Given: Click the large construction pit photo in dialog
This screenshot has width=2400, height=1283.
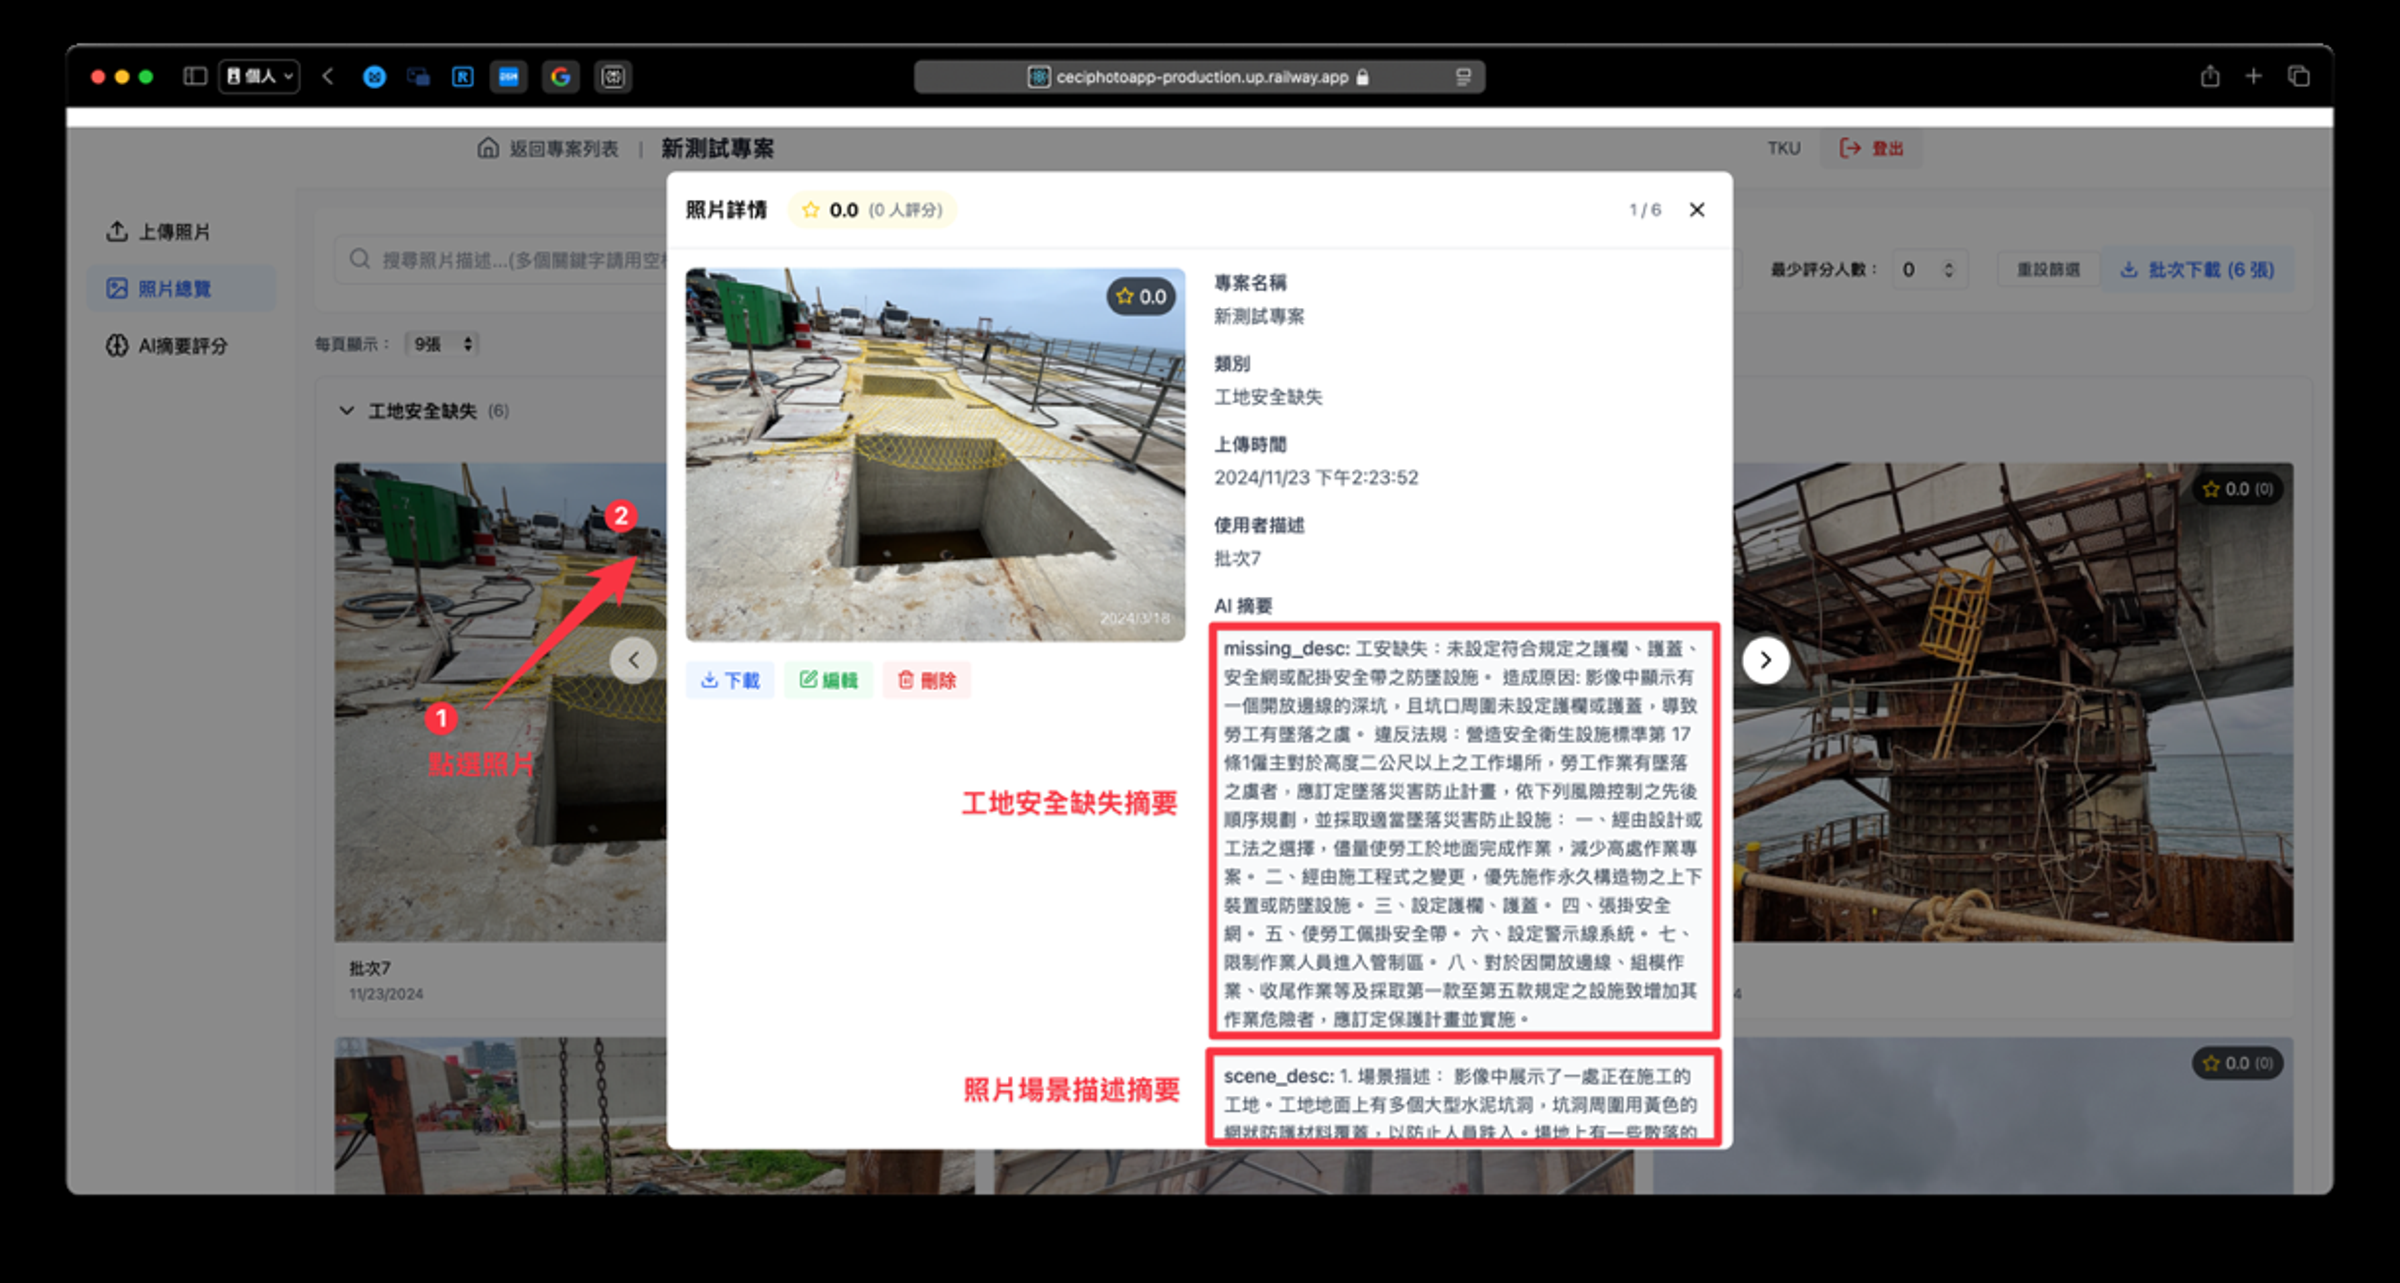Looking at the screenshot, I should pos(935,454).
